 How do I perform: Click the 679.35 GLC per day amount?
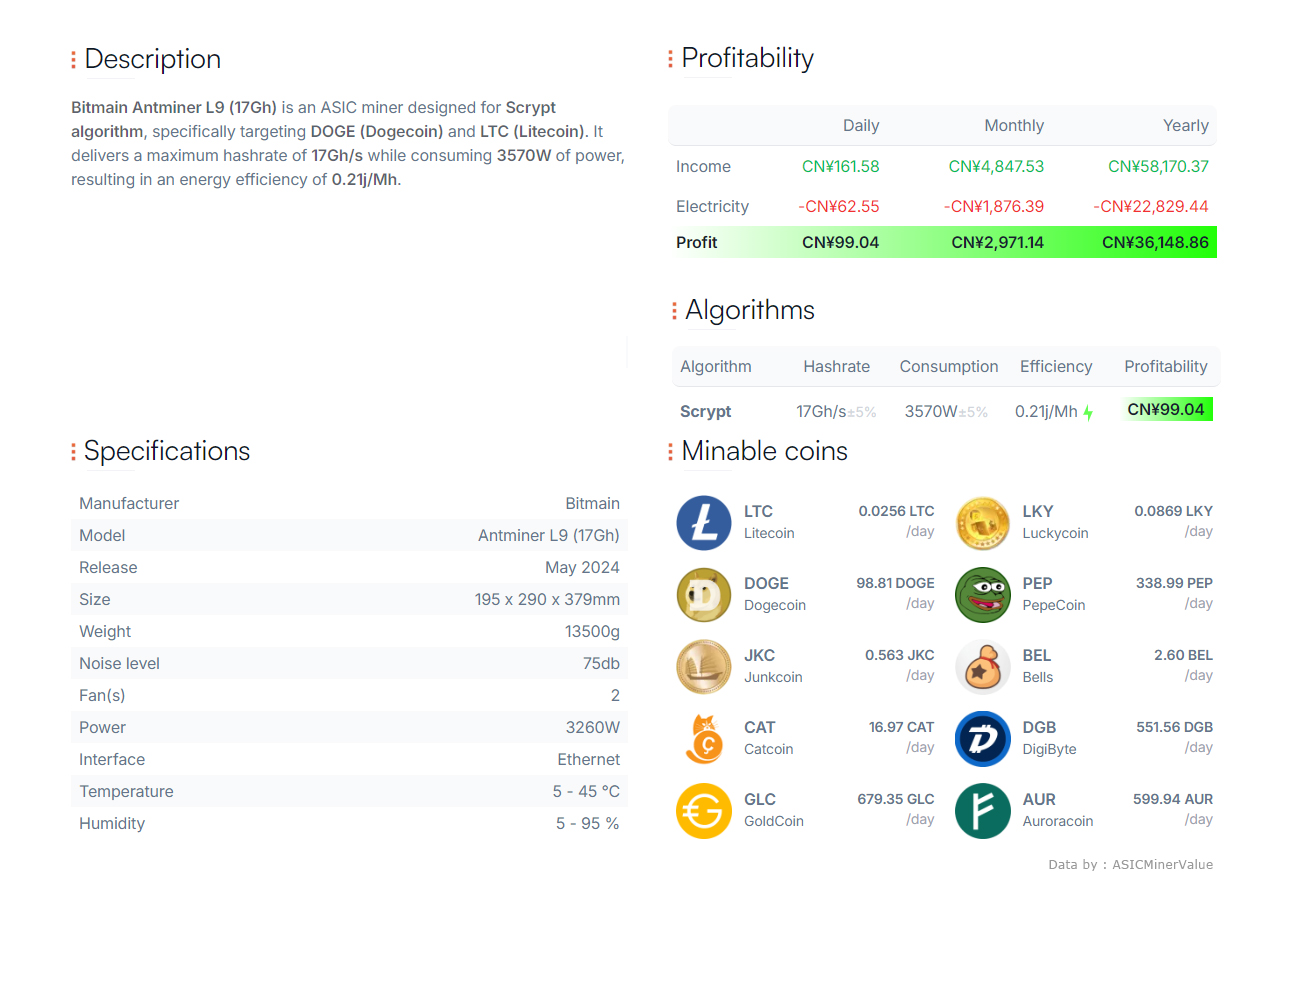tap(895, 799)
